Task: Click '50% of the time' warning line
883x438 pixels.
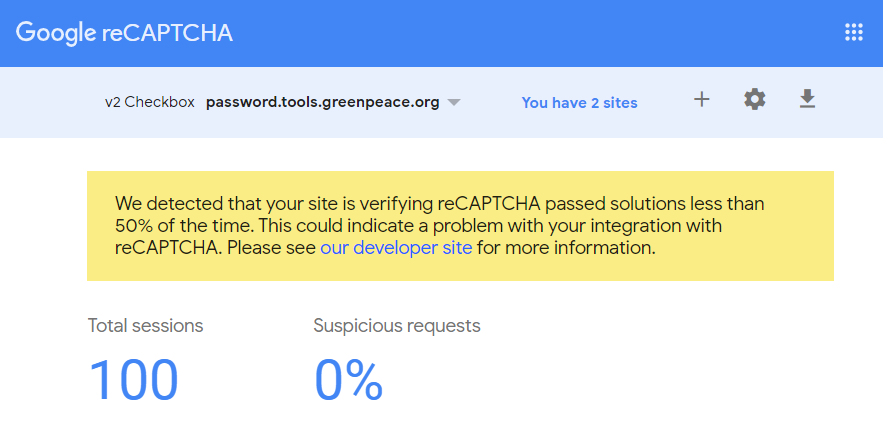Action: point(418,226)
